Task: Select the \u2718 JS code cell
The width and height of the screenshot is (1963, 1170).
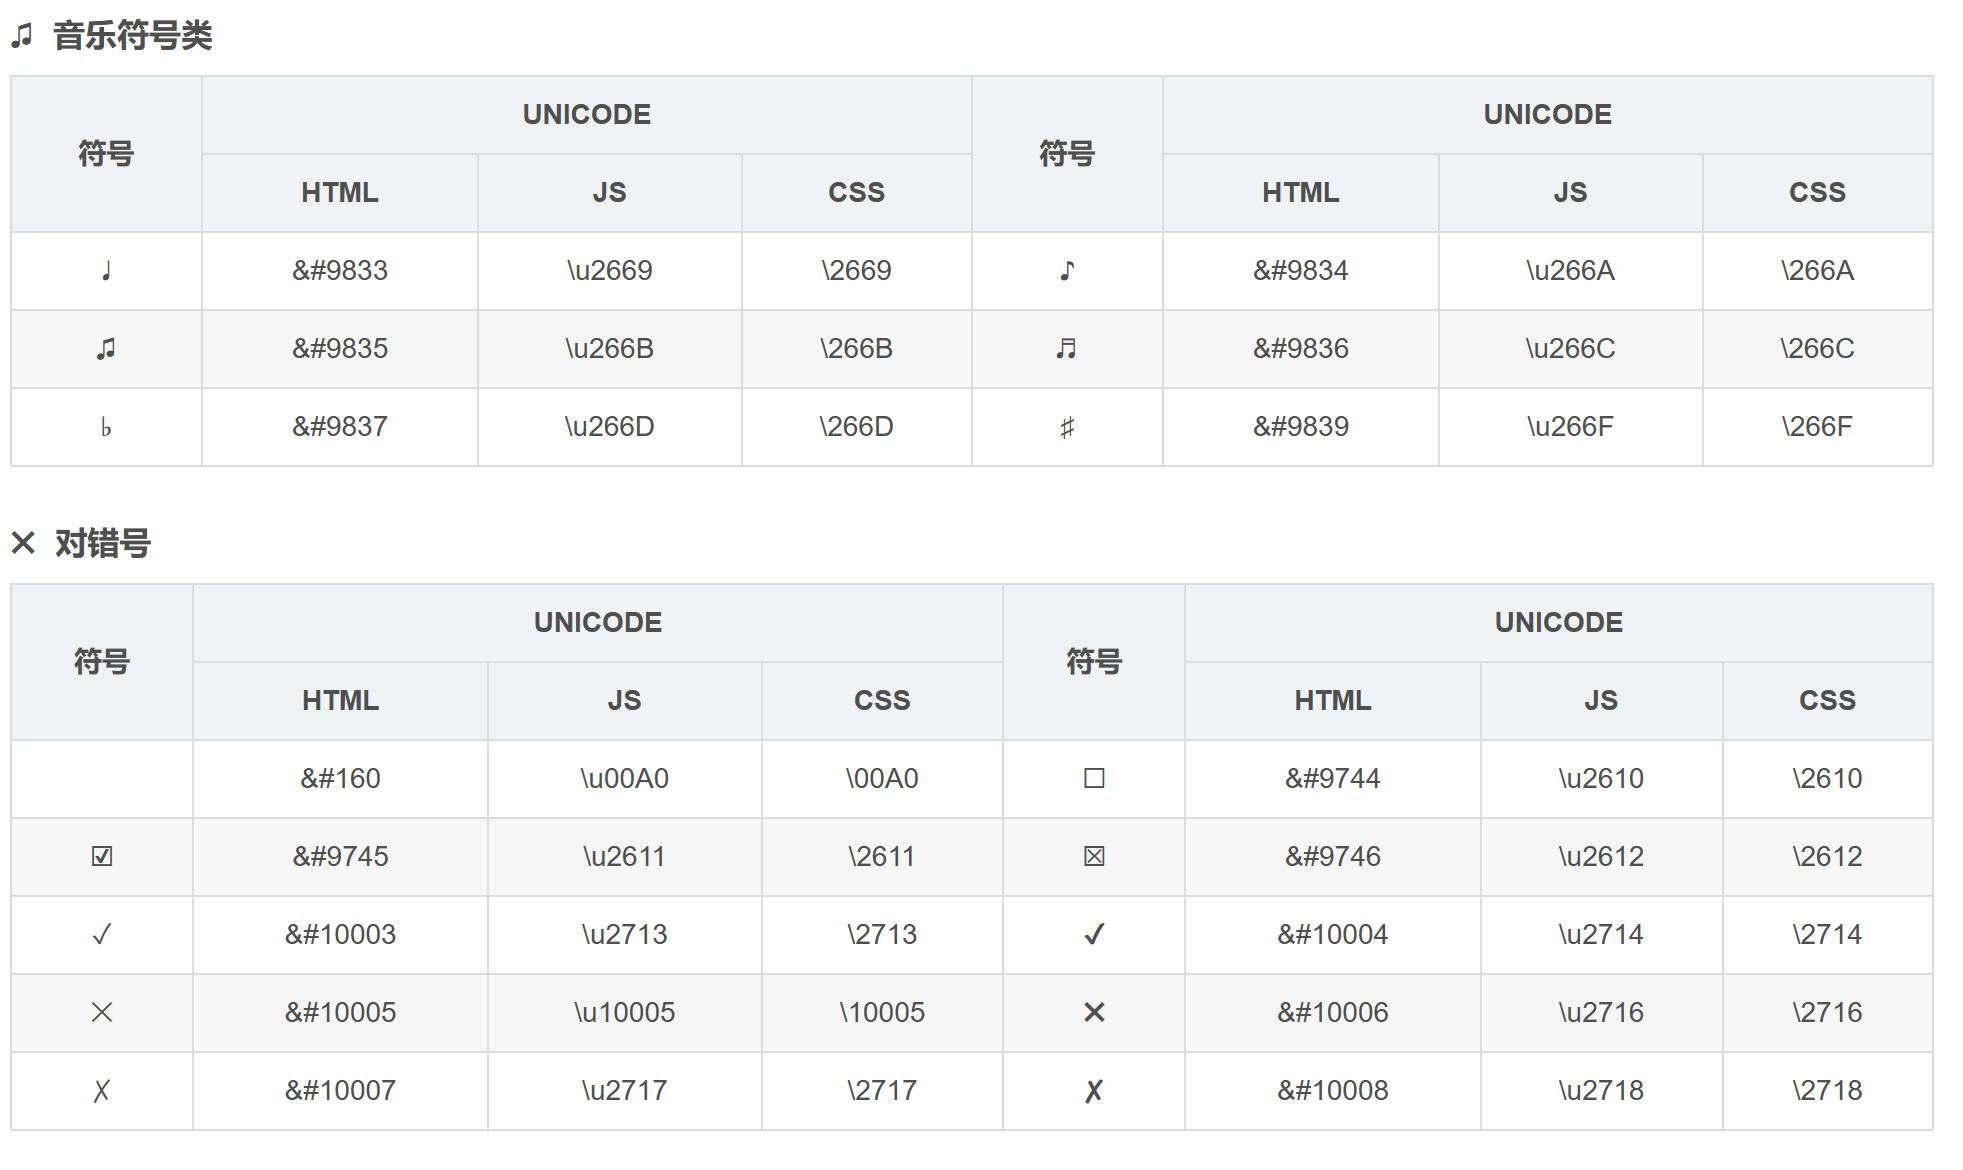Action: 1602,1091
